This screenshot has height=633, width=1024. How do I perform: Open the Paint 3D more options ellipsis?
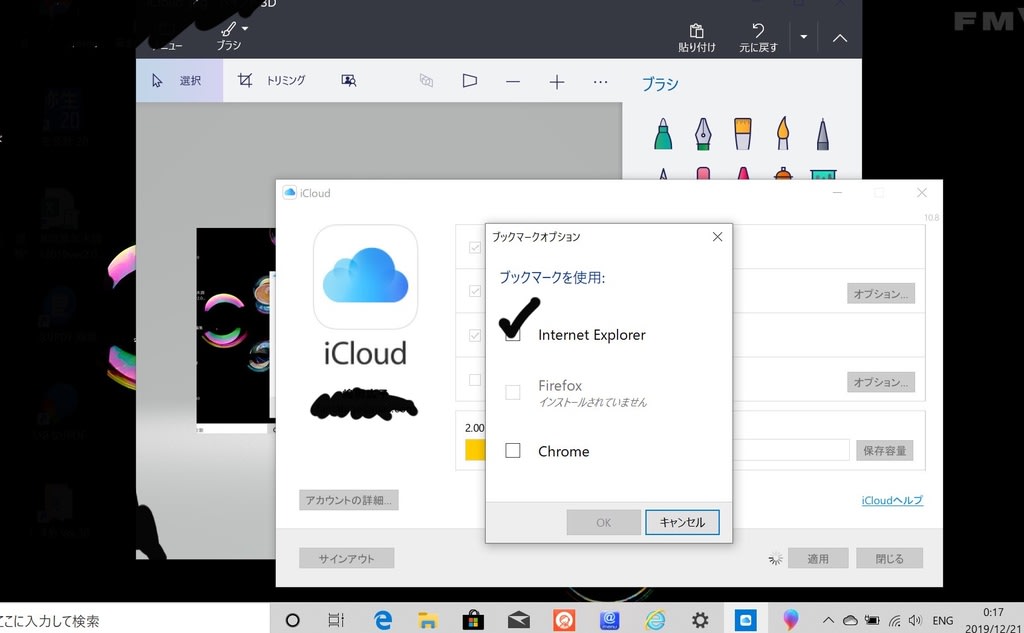[600, 82]
